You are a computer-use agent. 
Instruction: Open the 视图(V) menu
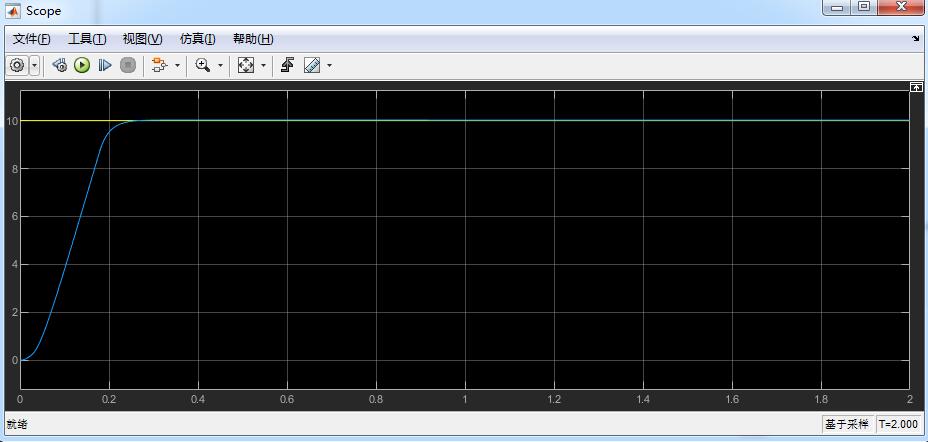[x=142, y=39]
